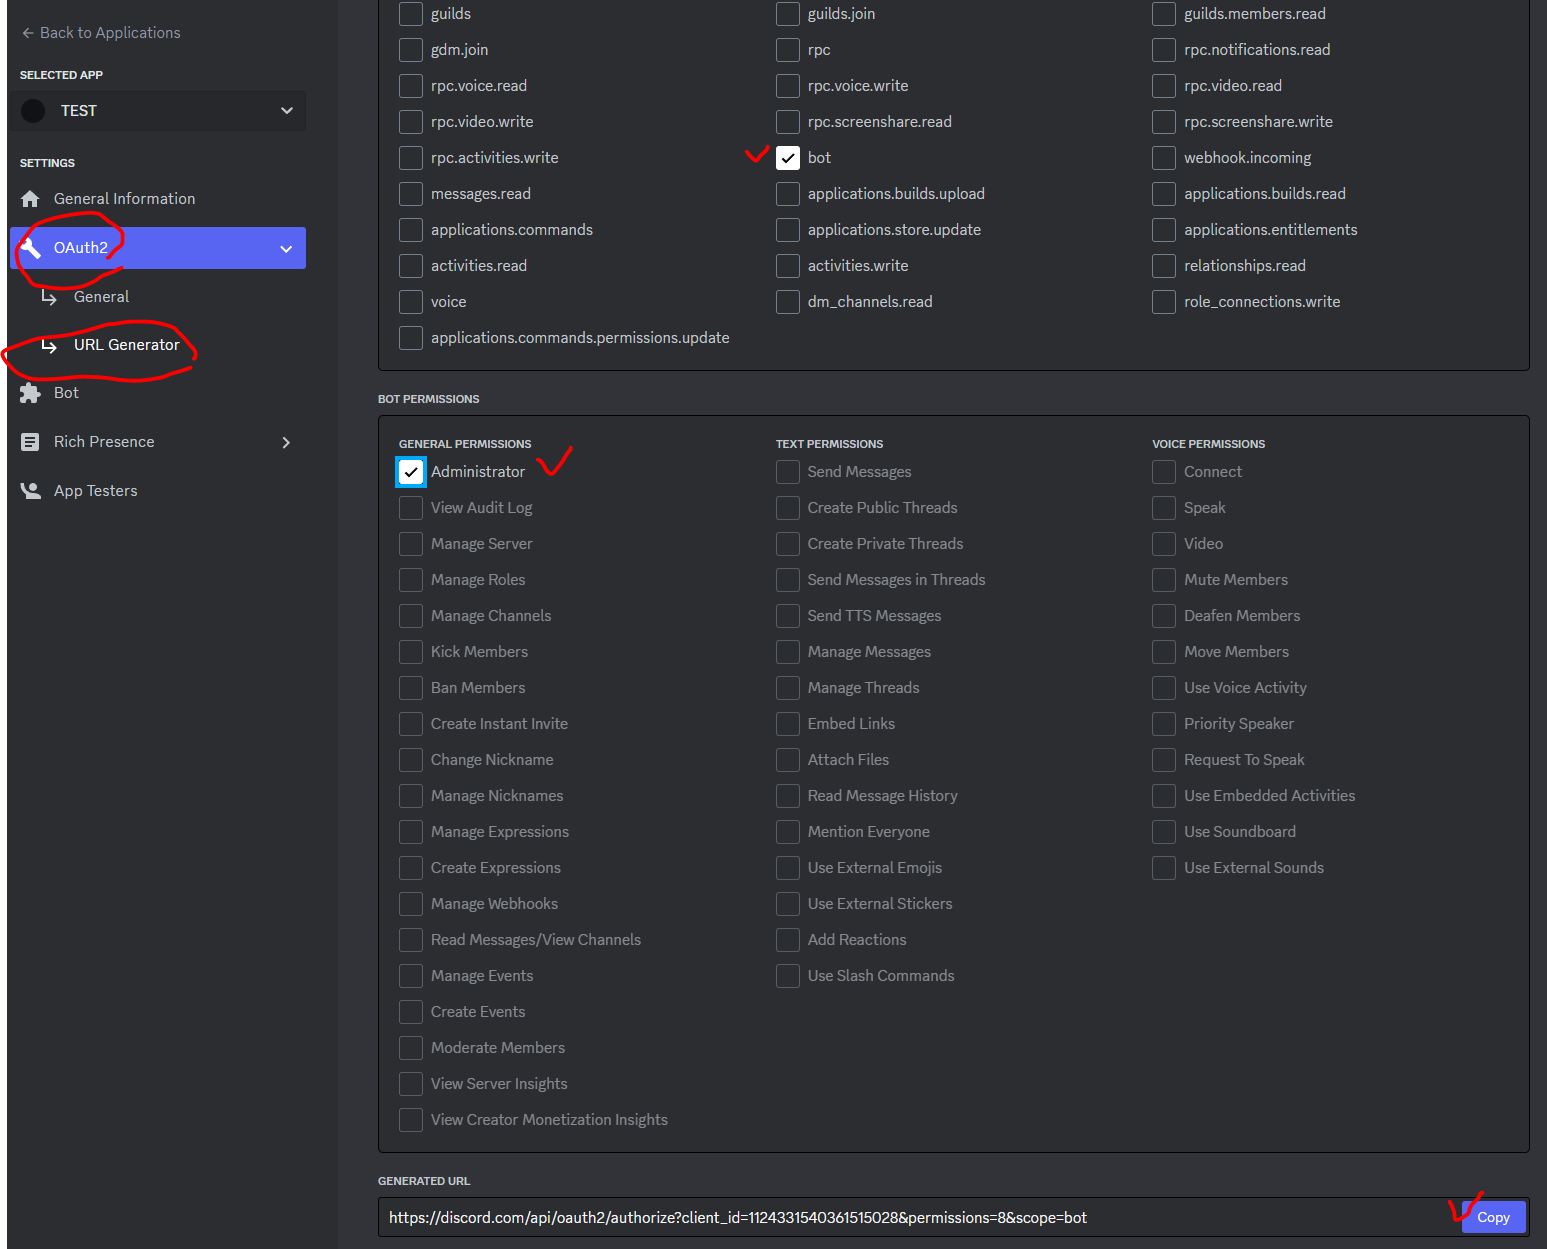Viewport: 1547px width, 1249px height.
Task: Tick the rpc.screenshare.read scope
Action: pyautogui.click(x=788, y=122)
